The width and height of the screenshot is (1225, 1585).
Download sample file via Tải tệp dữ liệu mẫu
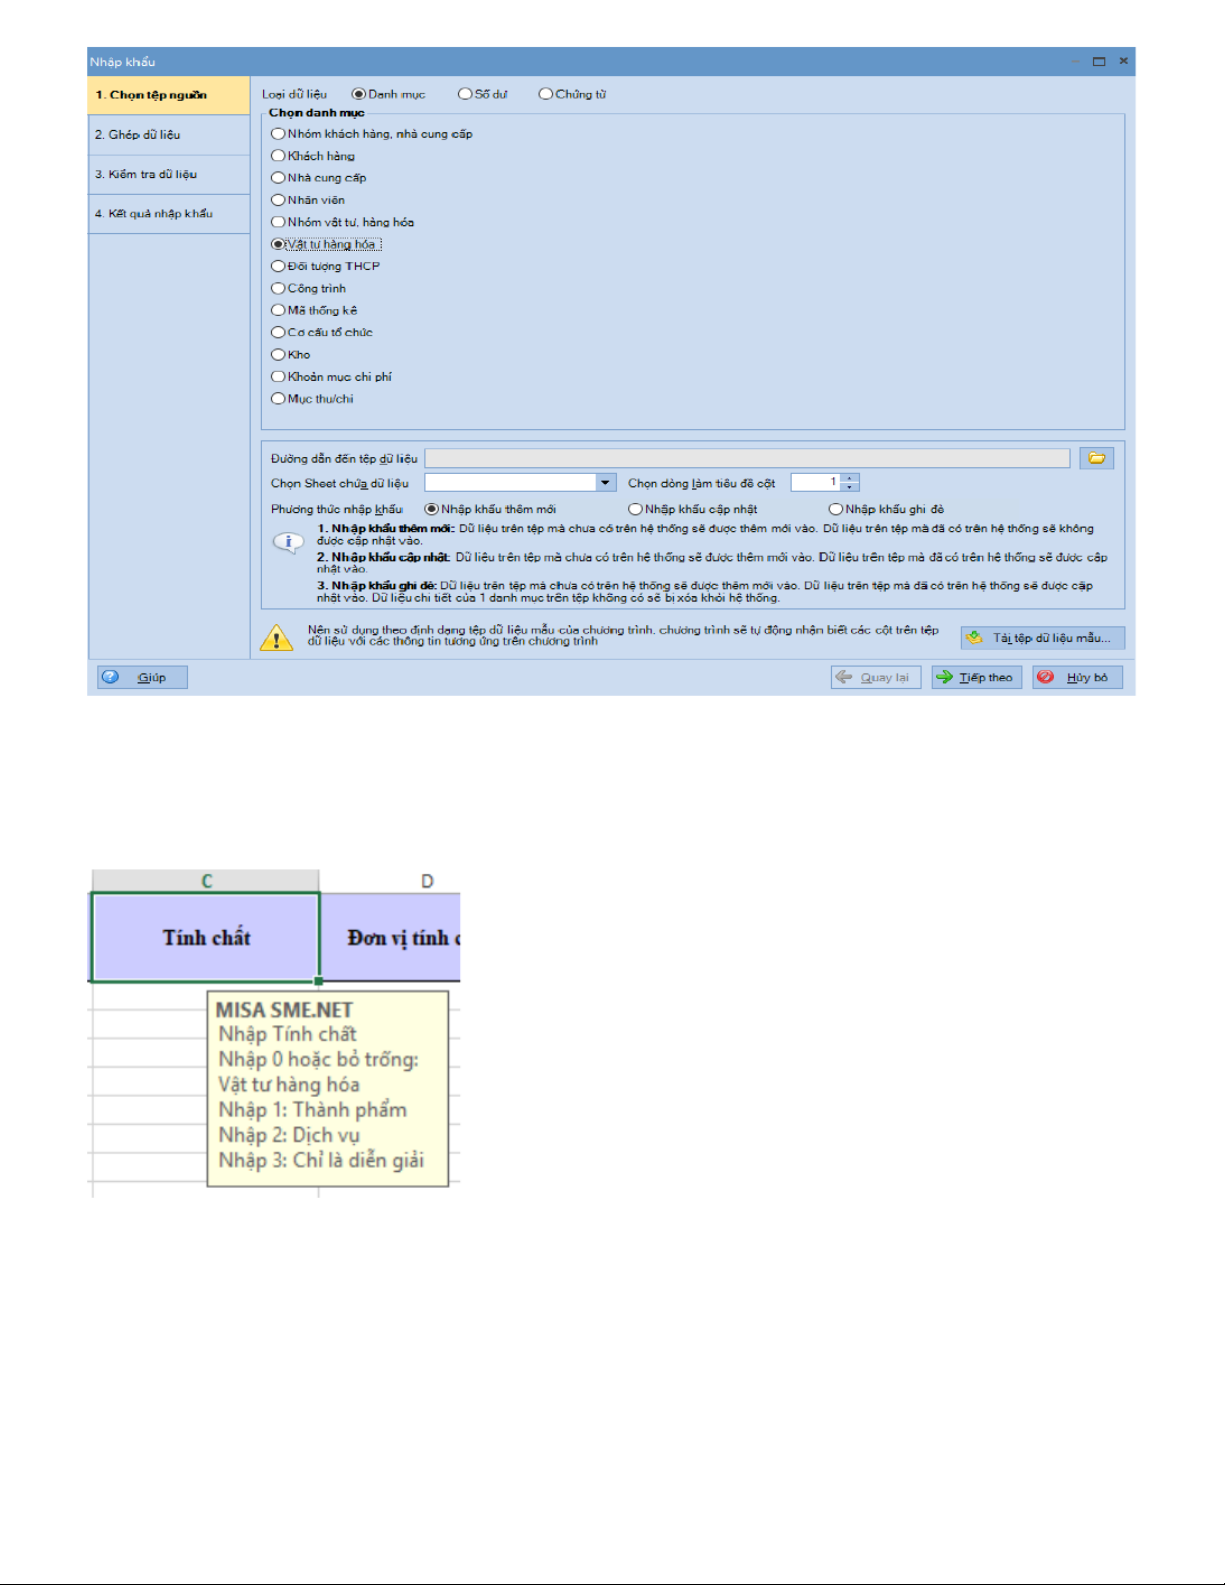(1042, 637)
